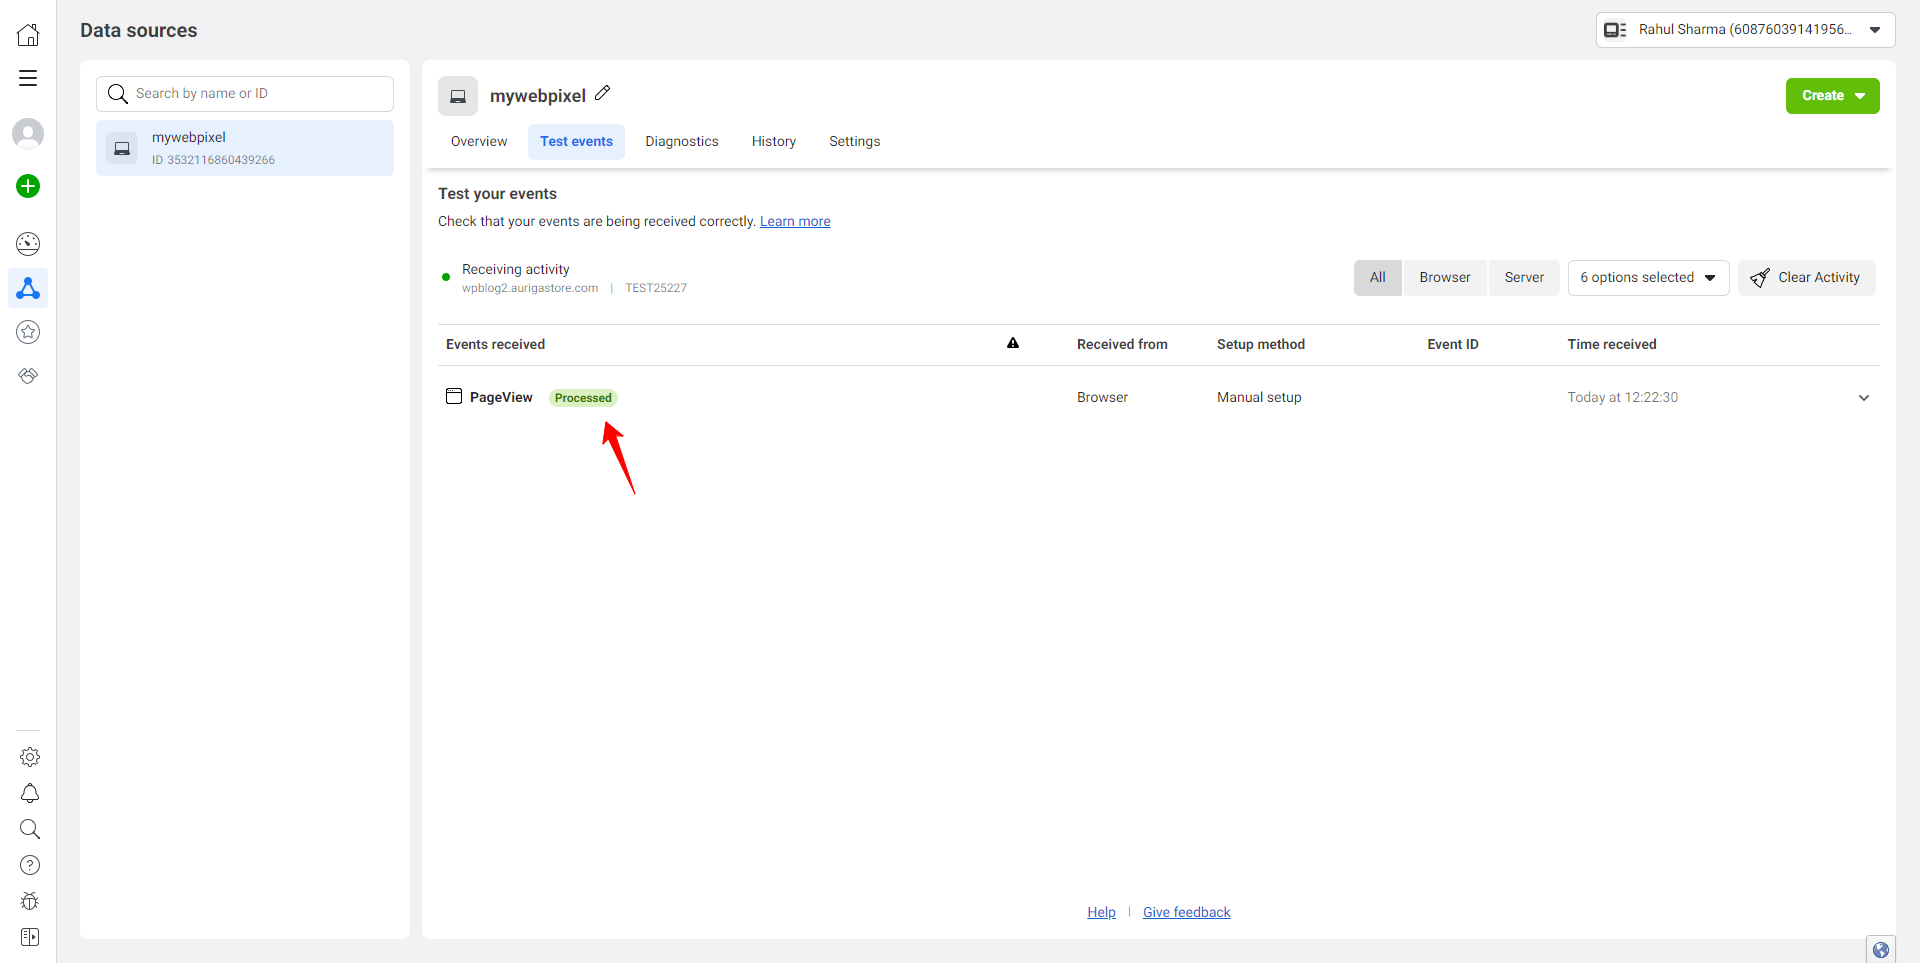Image resolution: width=1920 pixels, height=963 pixels.
Task: Open the partner handshake icon
Action: [x=28, y=376]
